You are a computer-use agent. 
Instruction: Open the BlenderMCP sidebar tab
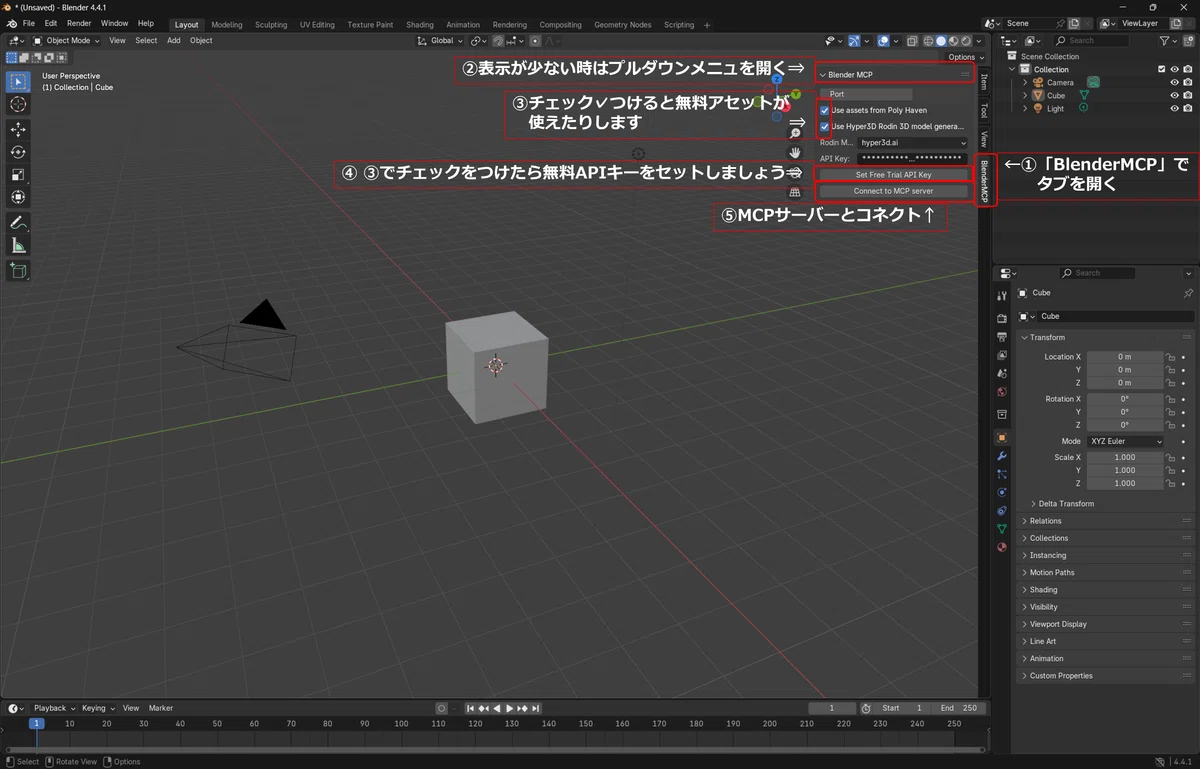click(x=984, y=181)
